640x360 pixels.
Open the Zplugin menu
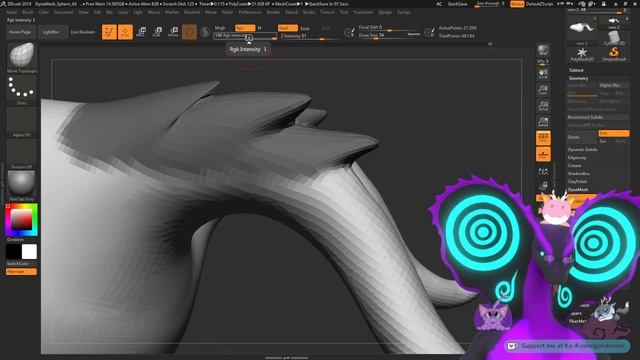coord(385,12)
